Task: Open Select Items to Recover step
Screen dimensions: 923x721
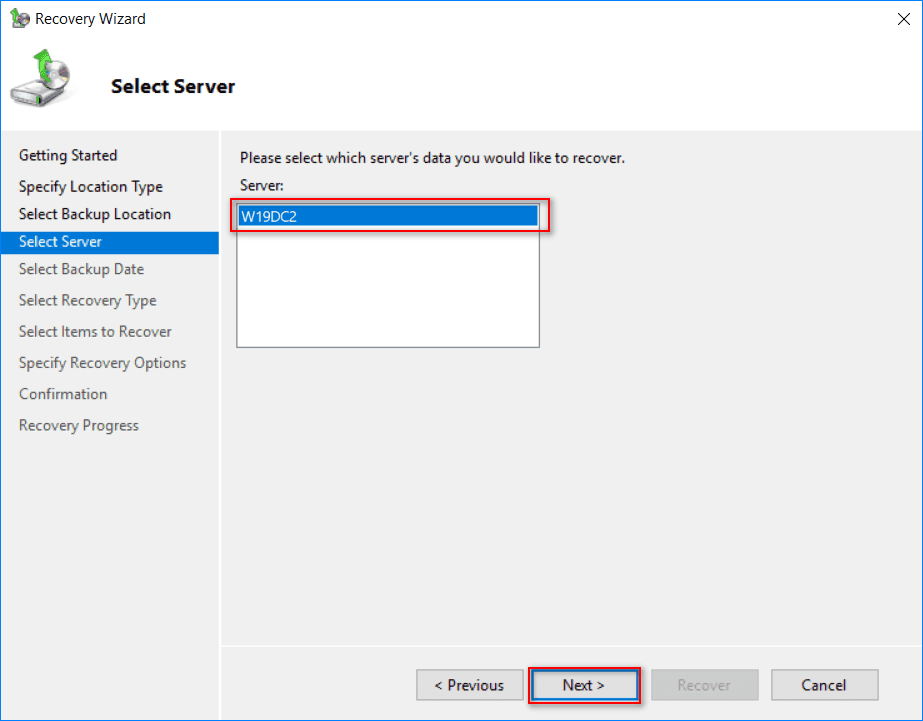Action: pos(95,331)
